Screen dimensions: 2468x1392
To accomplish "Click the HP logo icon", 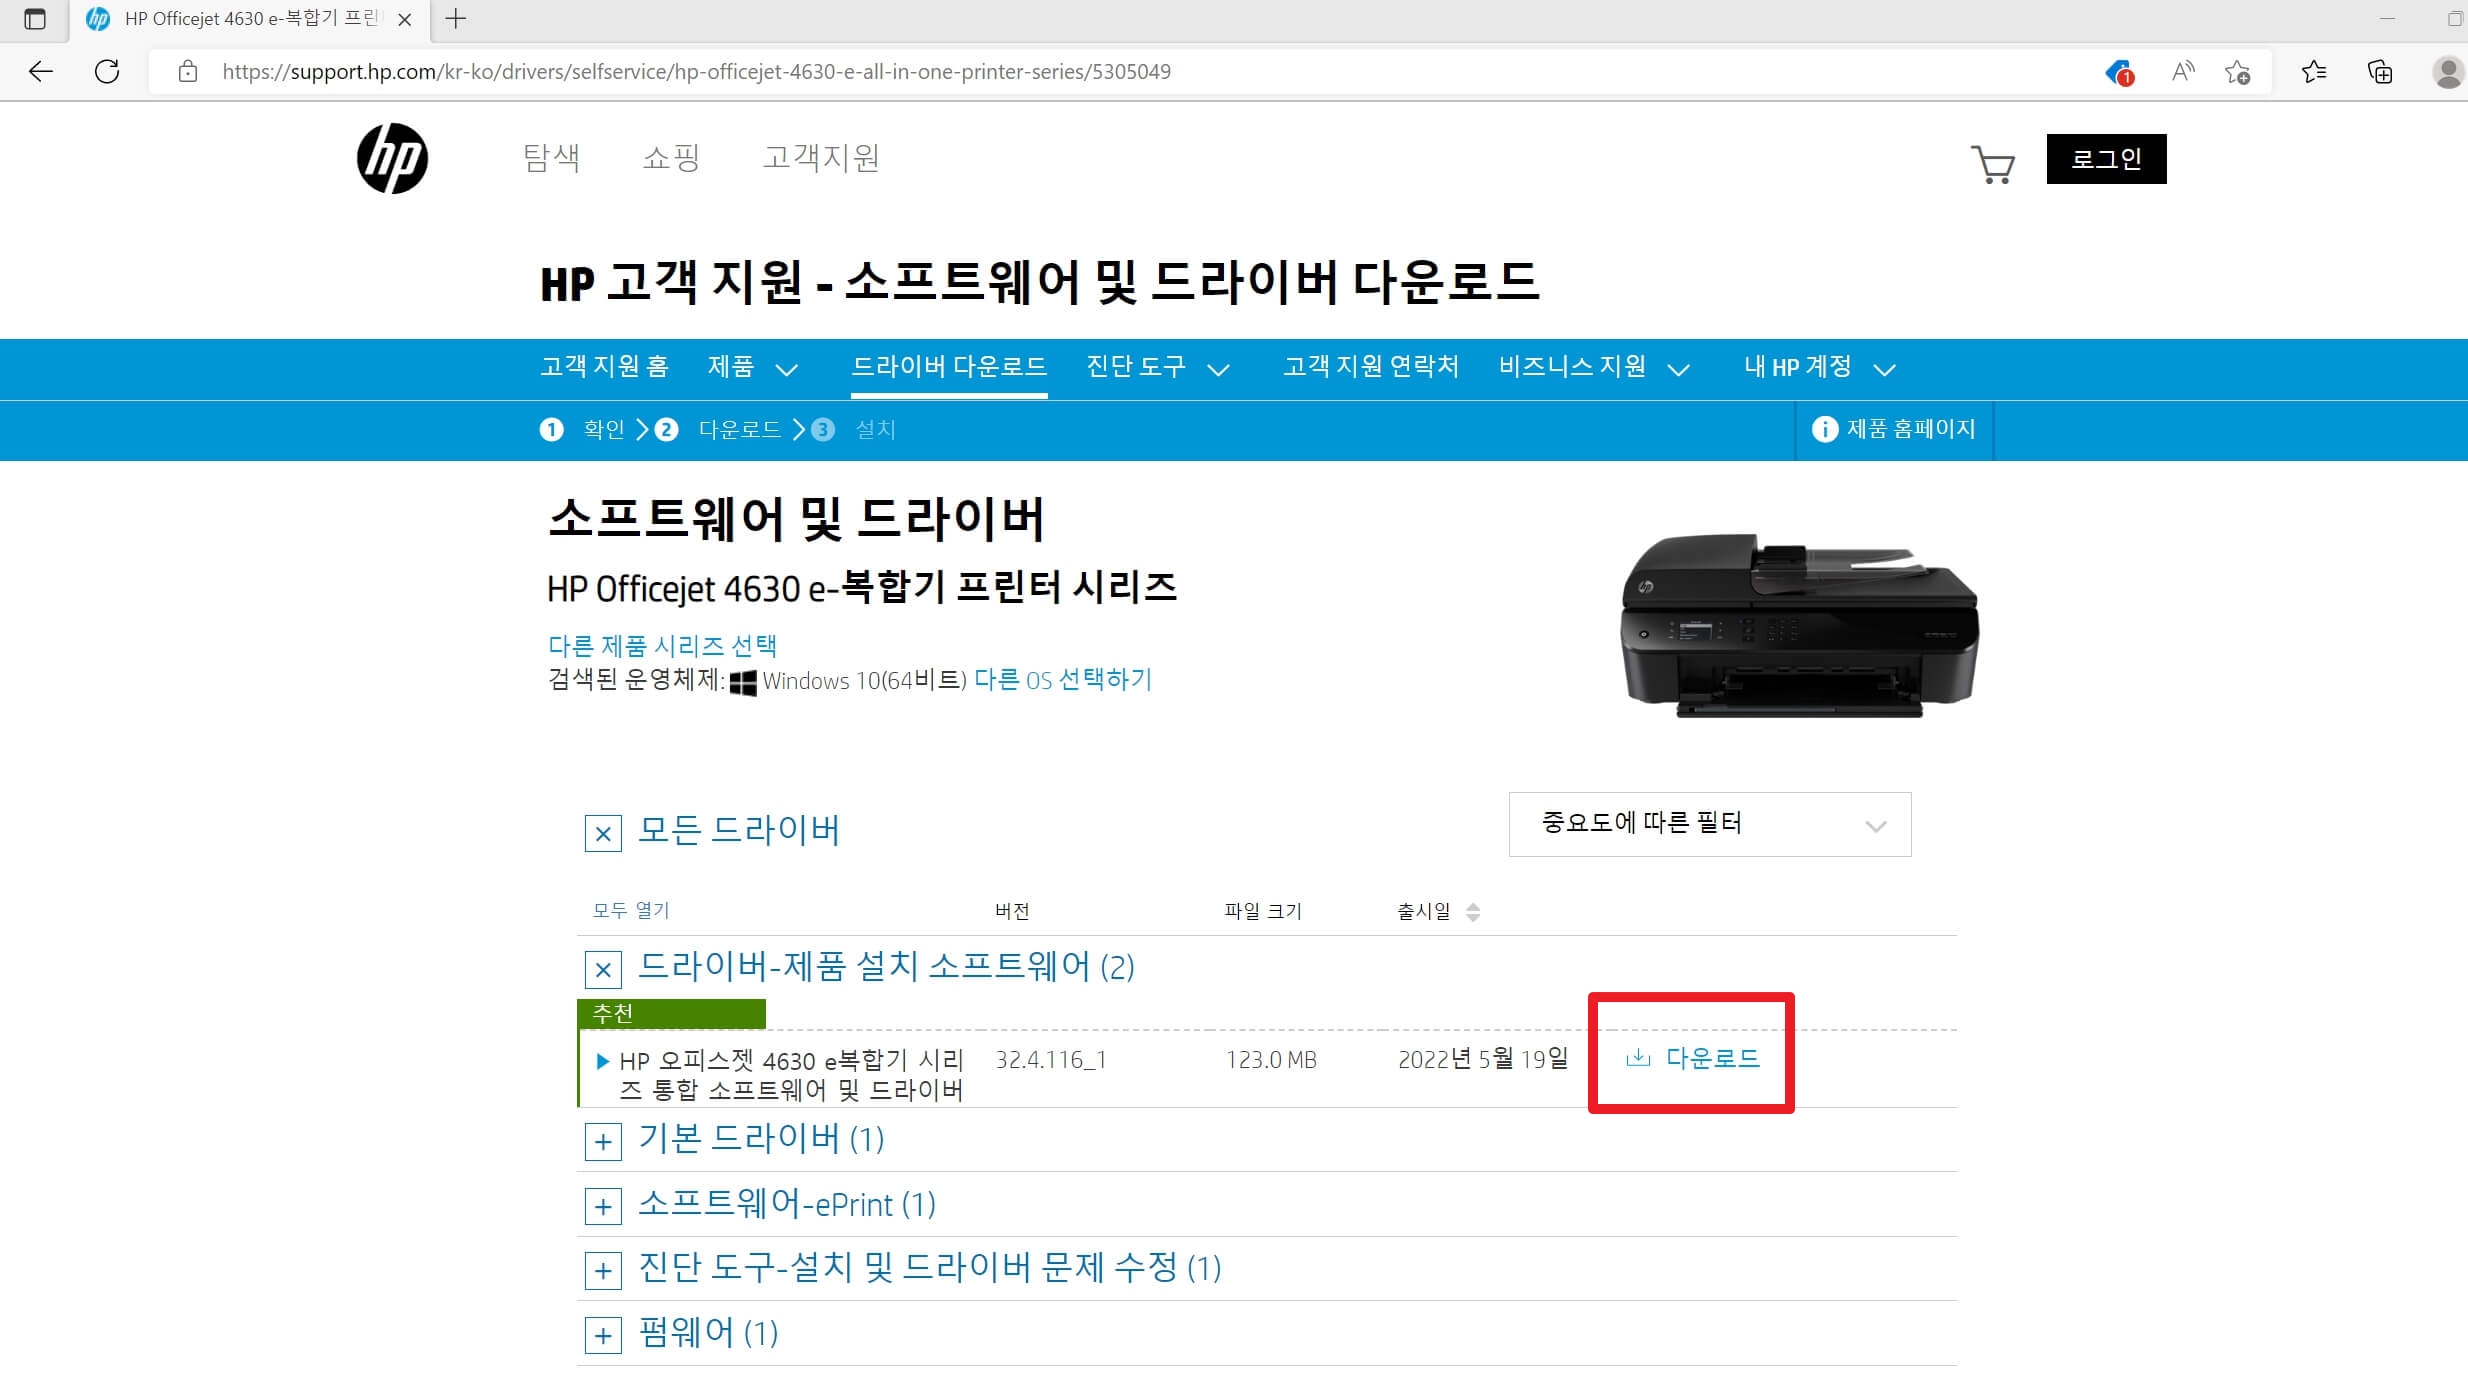I will click(392, 158).
